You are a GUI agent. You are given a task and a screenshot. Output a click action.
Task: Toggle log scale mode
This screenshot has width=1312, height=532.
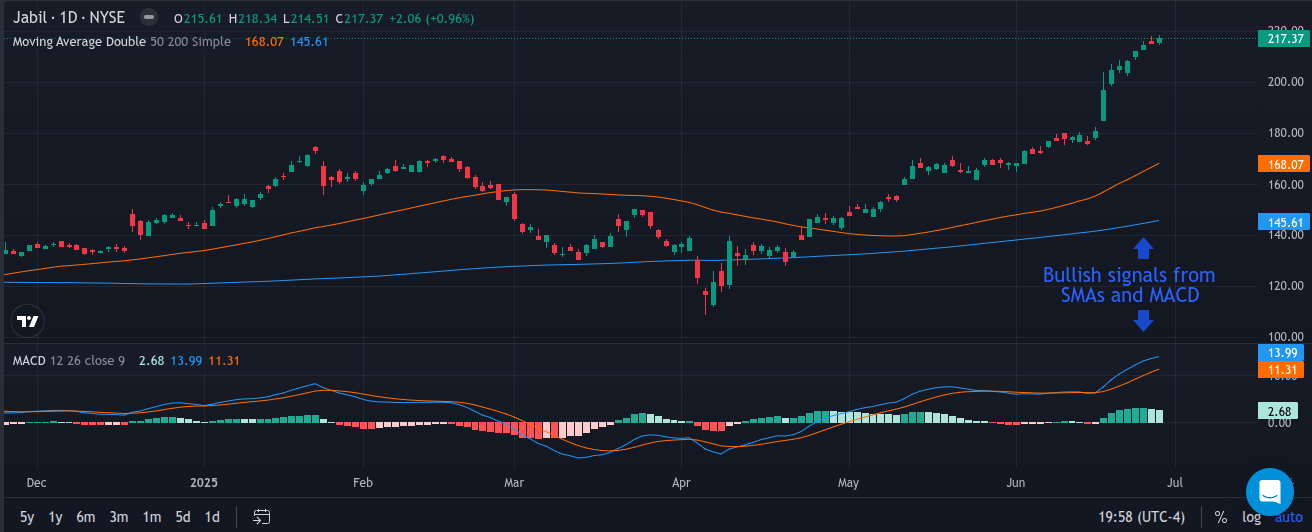coord(1252,517)
